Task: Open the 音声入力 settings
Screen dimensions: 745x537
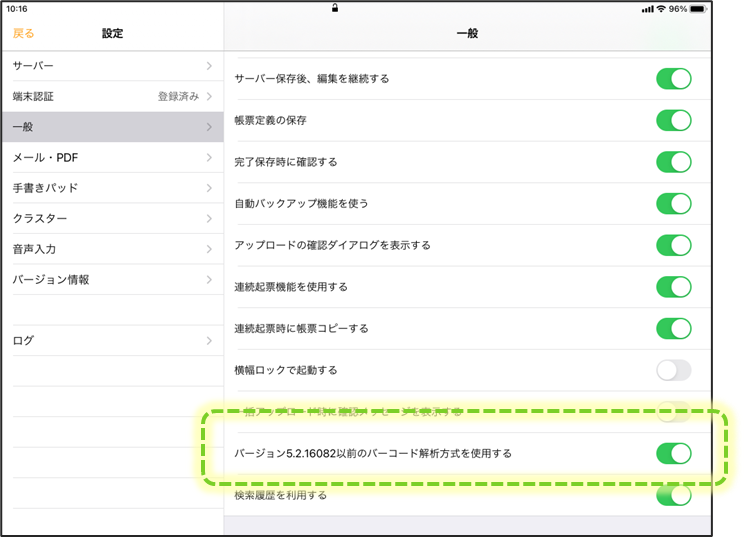Action: (112, 249)
